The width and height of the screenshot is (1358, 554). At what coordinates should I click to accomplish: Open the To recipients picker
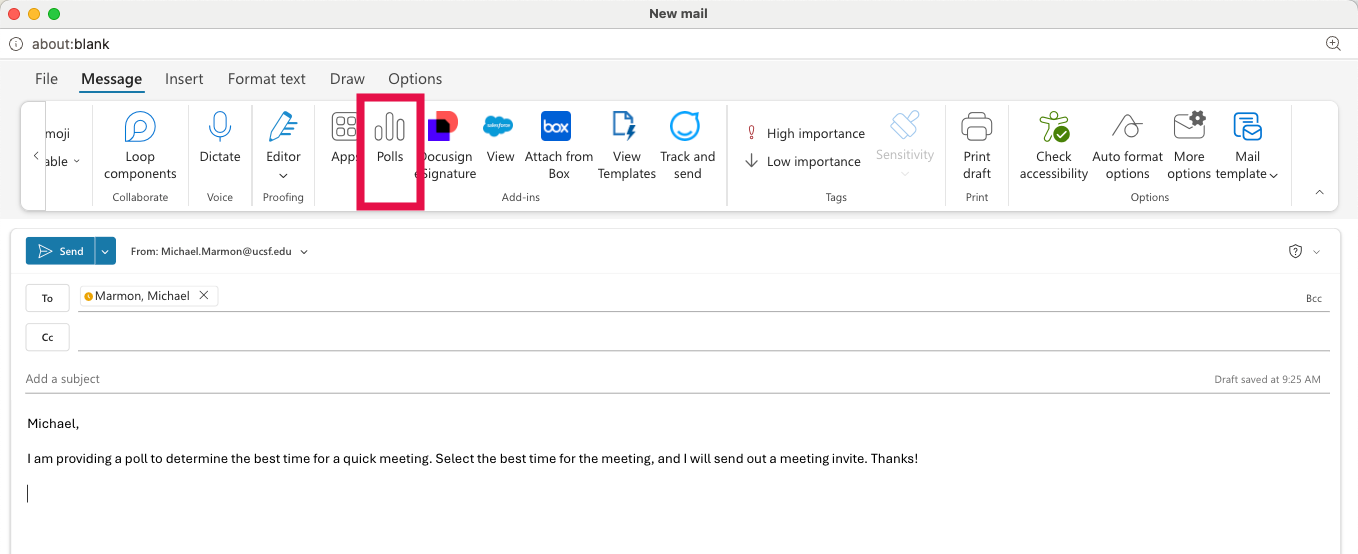click(47, 298)
